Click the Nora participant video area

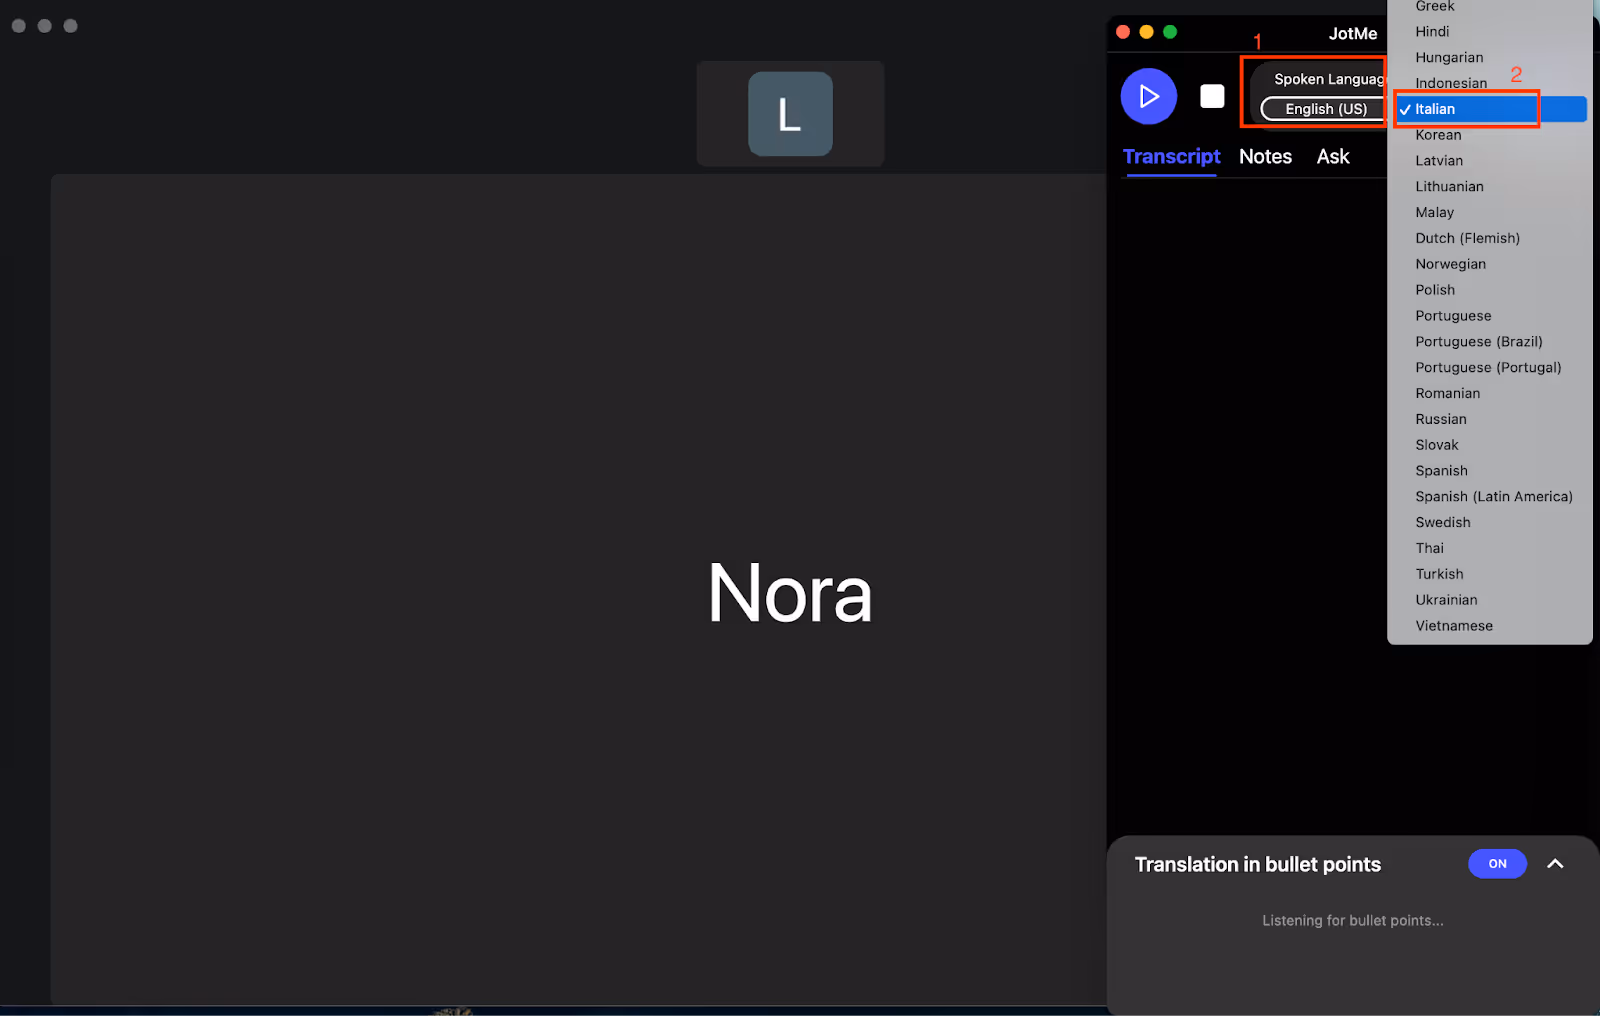(x=578, y=590)
